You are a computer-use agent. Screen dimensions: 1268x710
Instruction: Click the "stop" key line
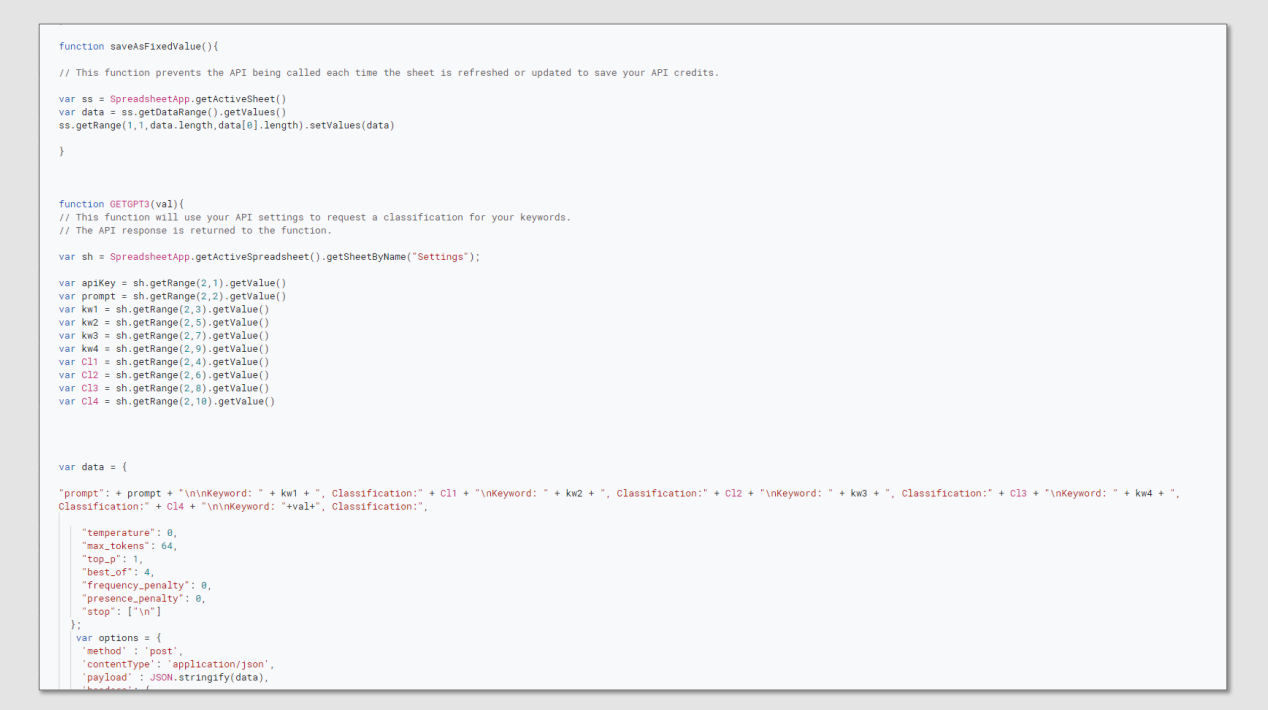tap(121, 611)
